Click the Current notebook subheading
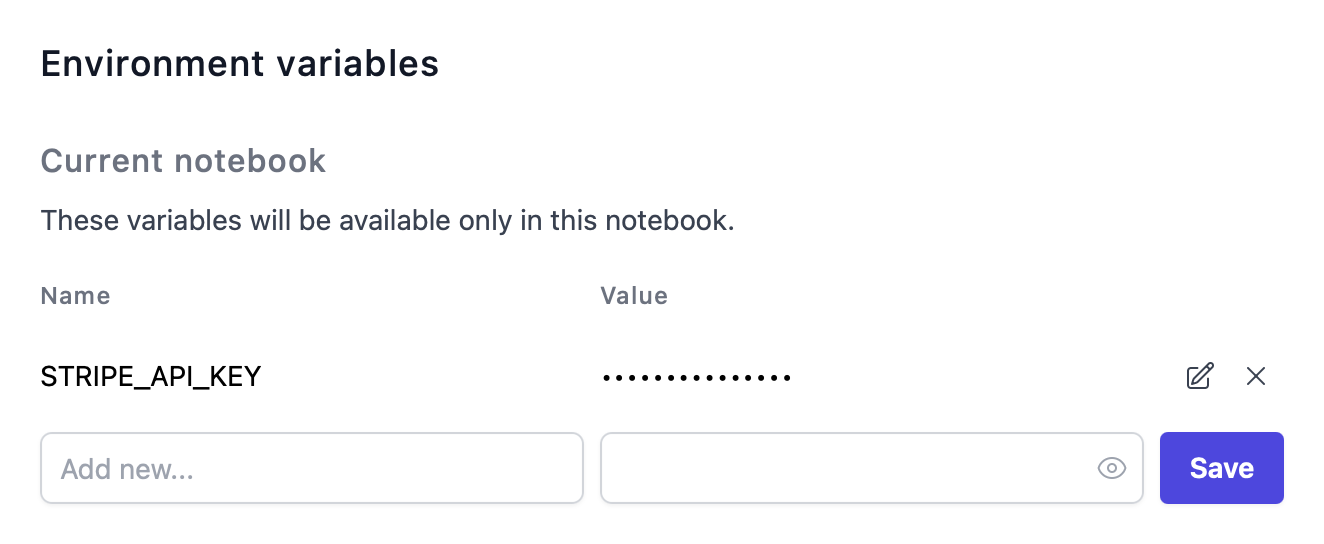Screen dimensions: 1324x544 point(184,161)
